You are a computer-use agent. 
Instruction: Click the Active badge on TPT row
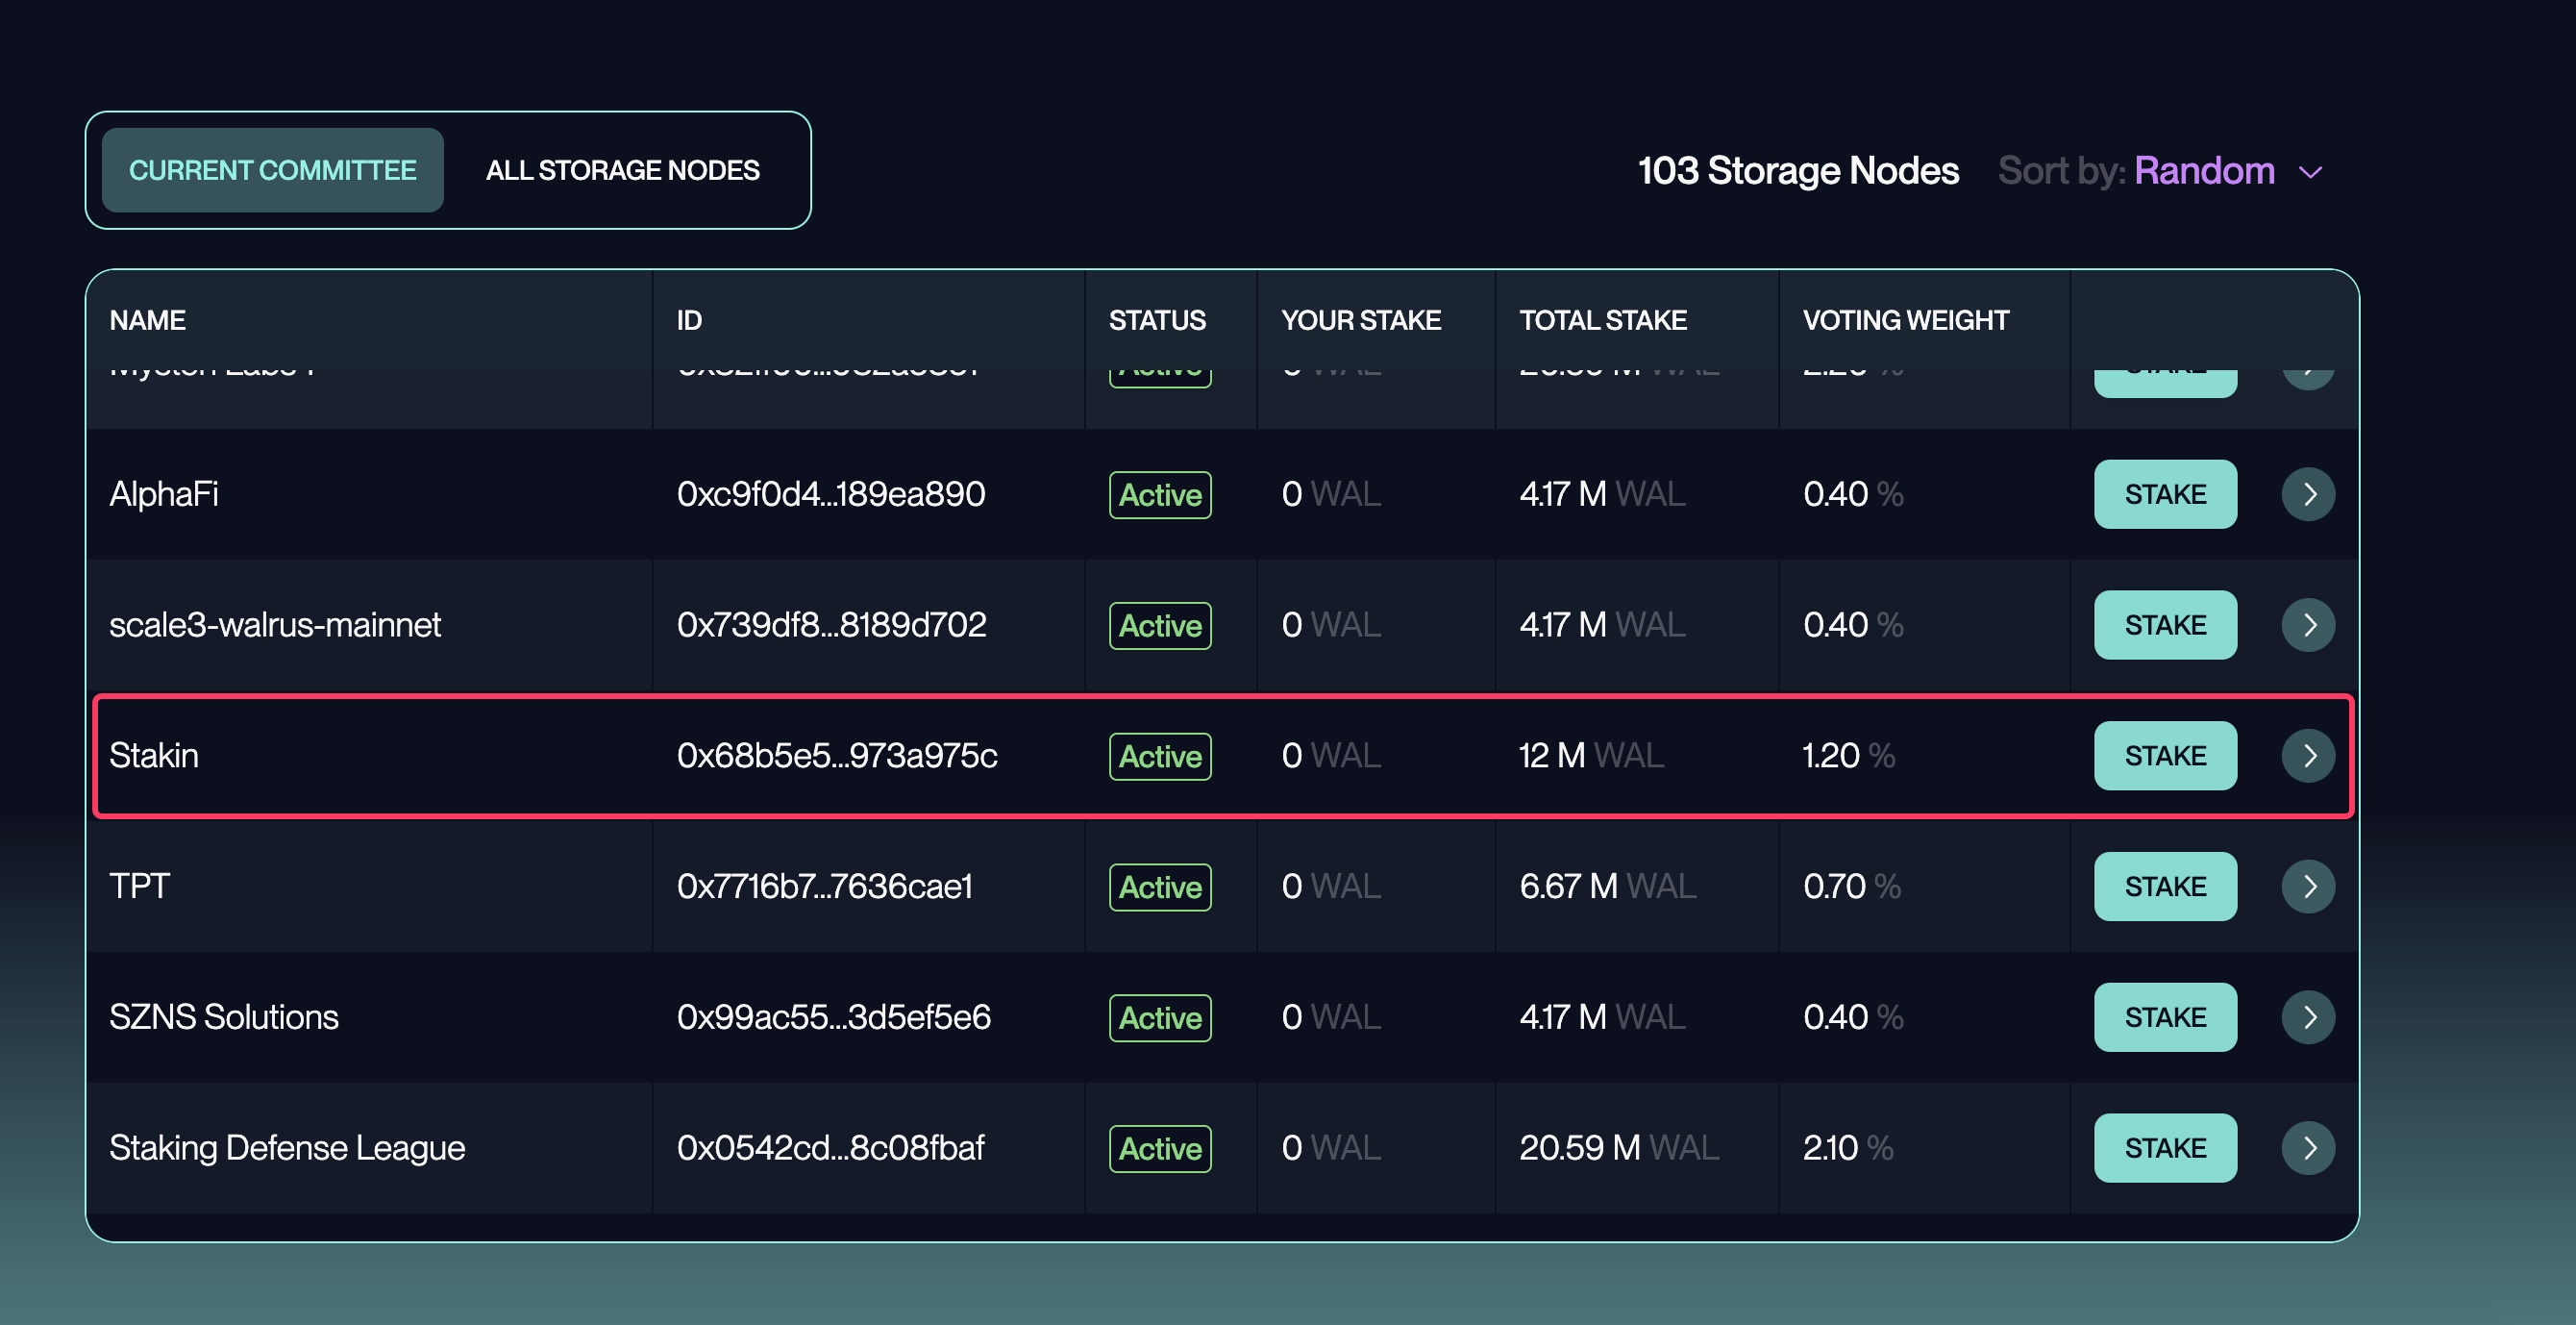pos(1159,886)
